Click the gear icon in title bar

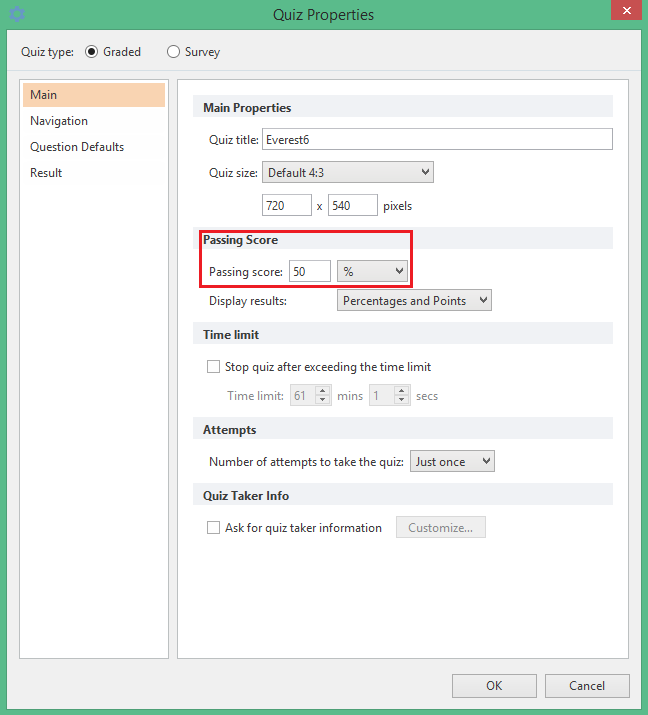(x=17, y=14)
